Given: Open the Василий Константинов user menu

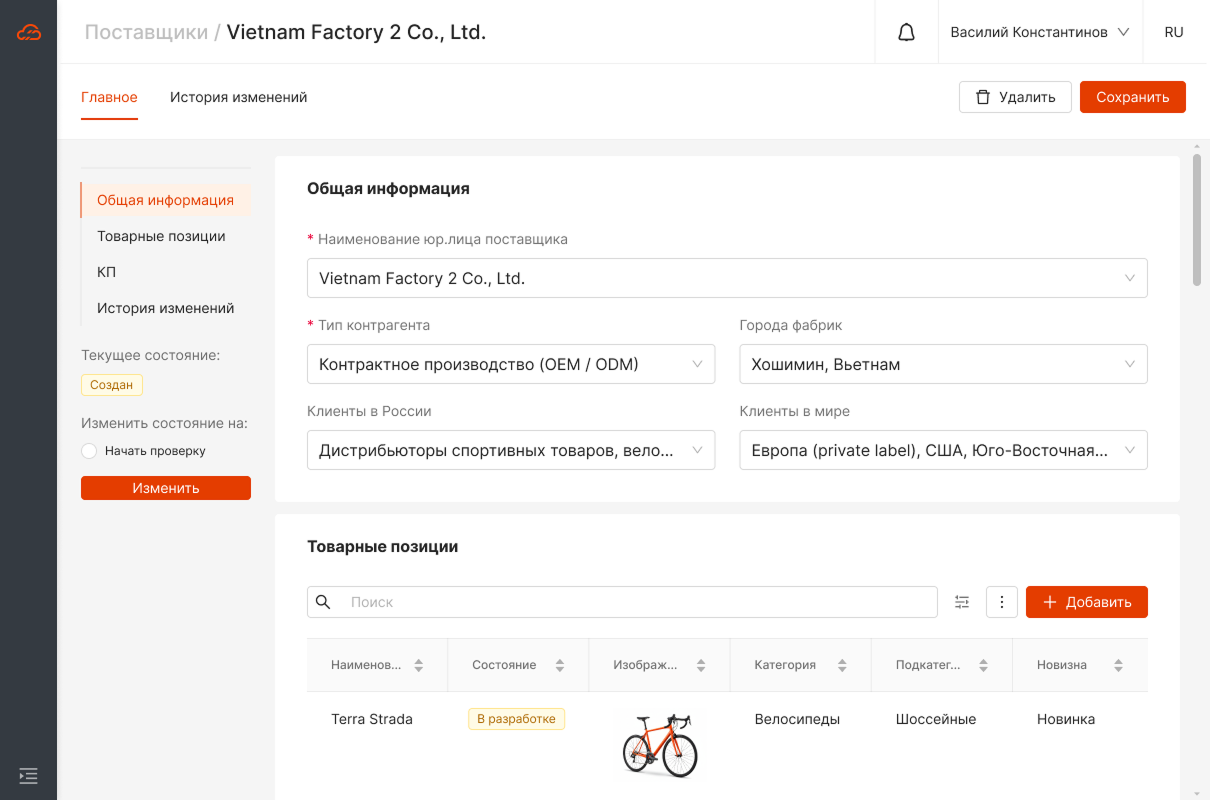Looking at the screenshot, I should click(x=1039, y=32).
